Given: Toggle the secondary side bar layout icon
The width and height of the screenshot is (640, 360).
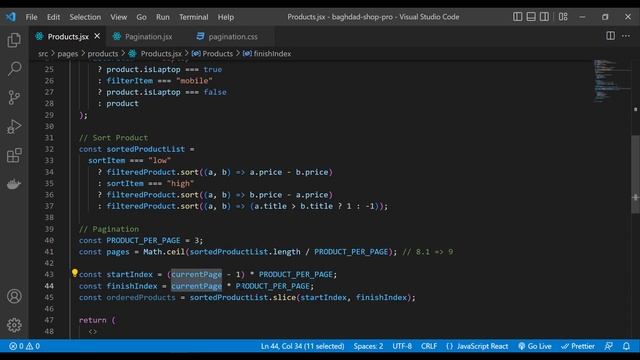Looking at the screenshot, I should tap(544, 17).
